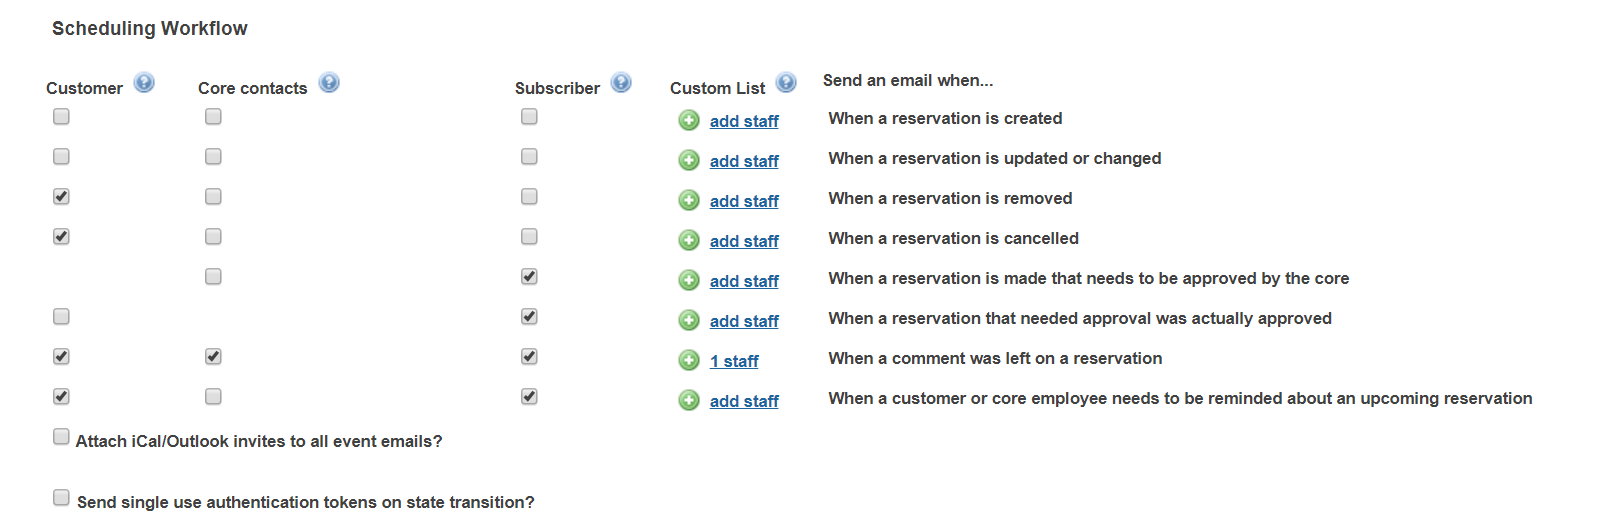Toggle single use authentication tokens checkbox
The image size is (1602, 525).
61,498
